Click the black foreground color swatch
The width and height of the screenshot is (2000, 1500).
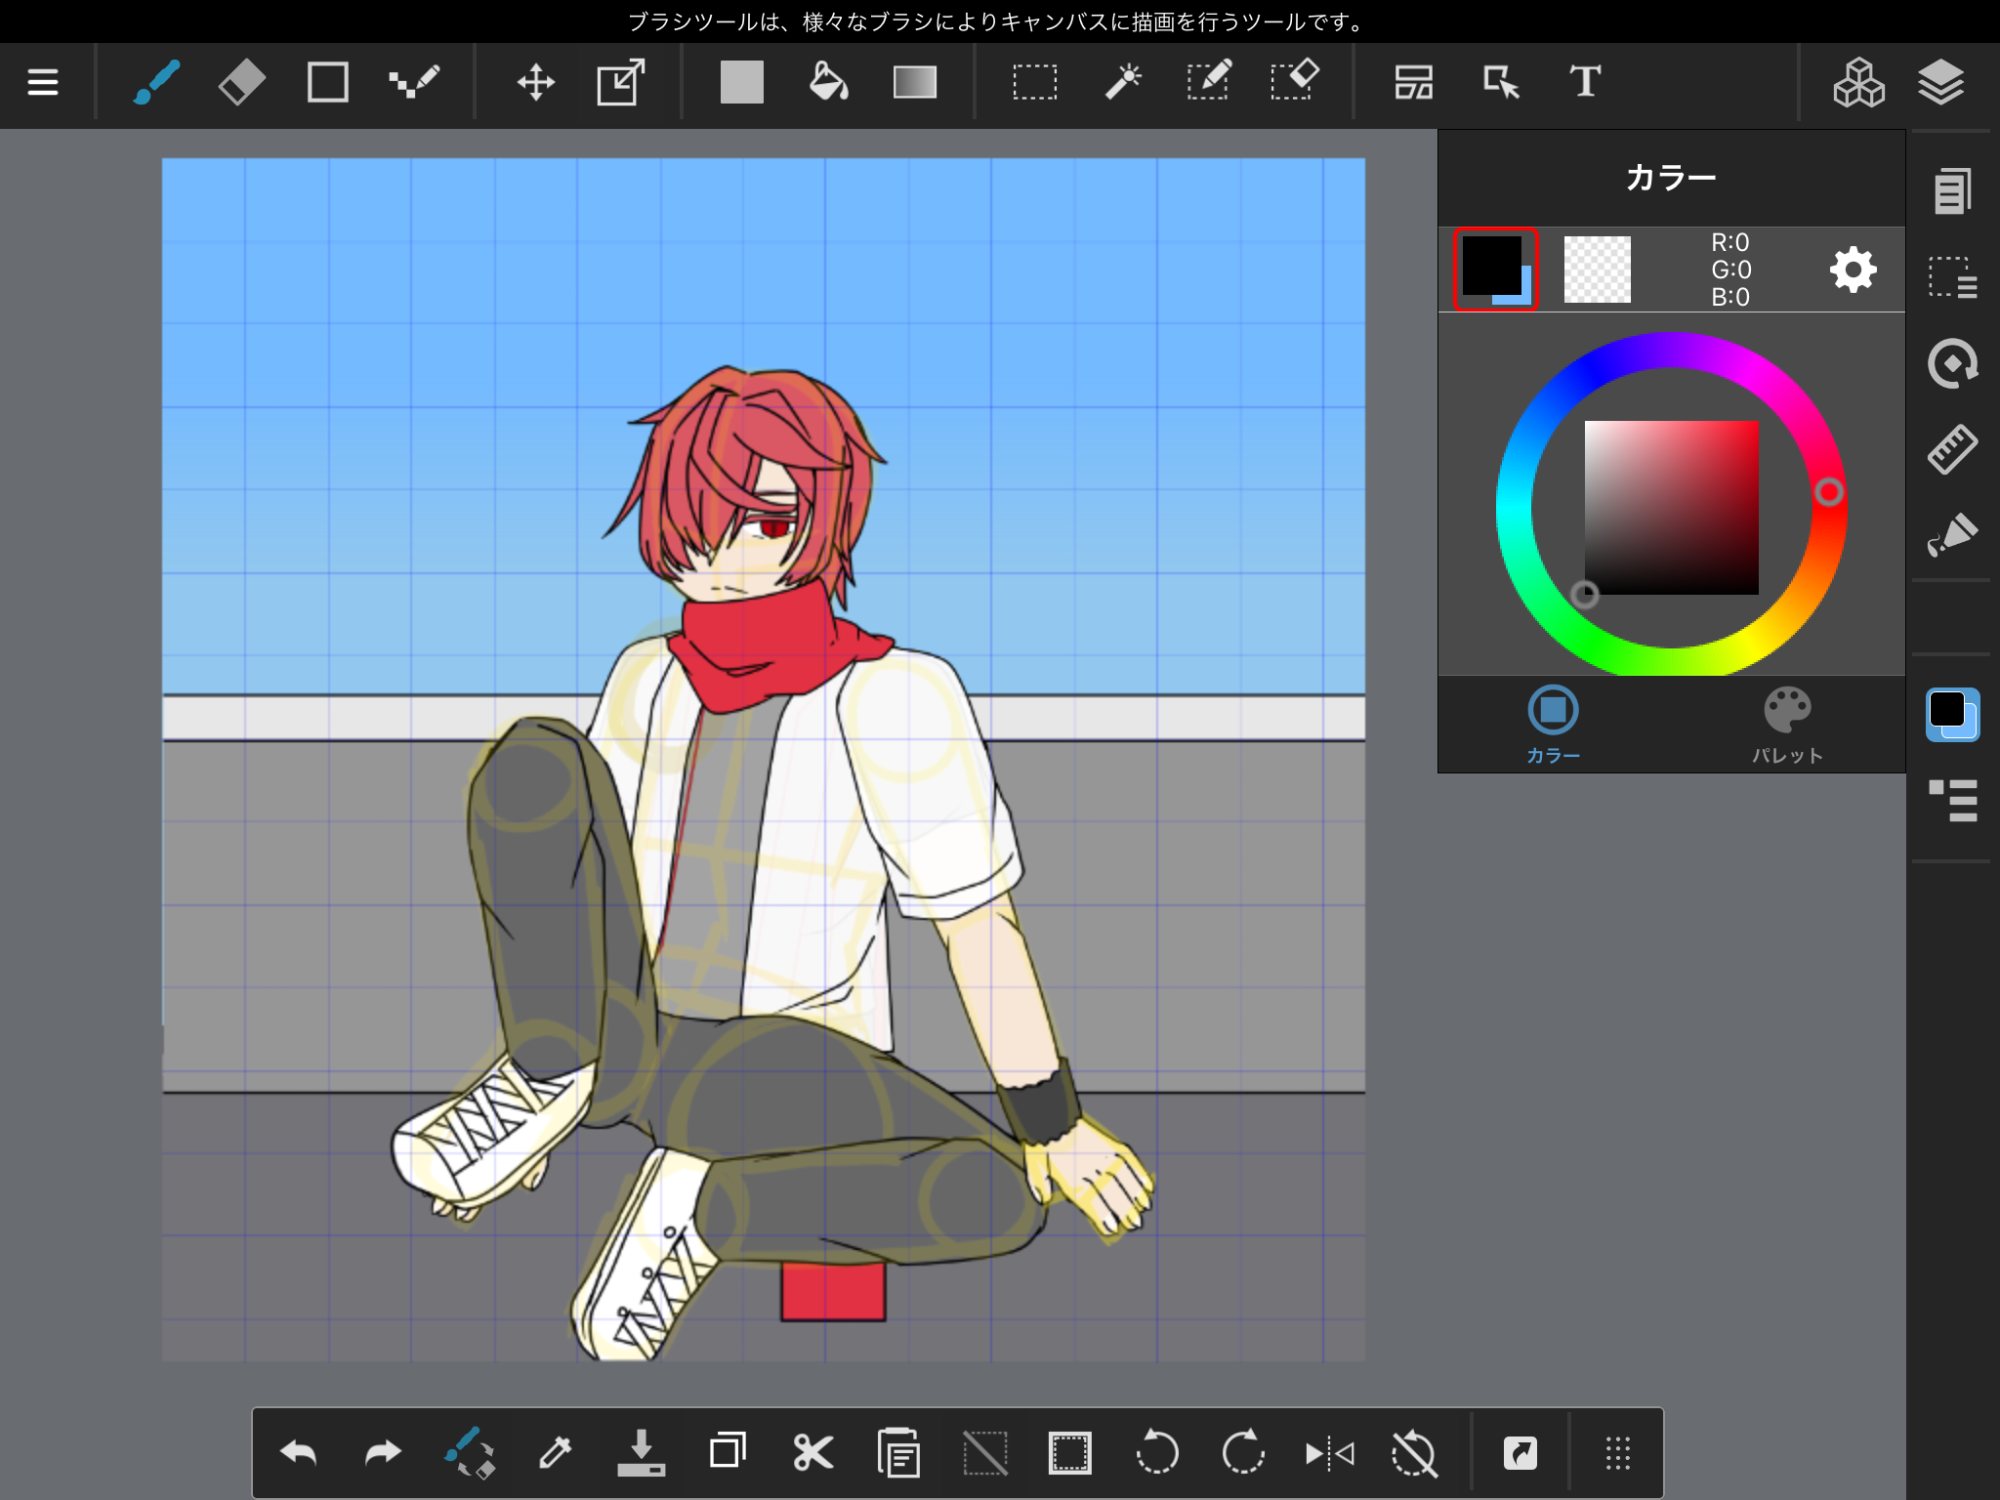(x=1490, y=264)
